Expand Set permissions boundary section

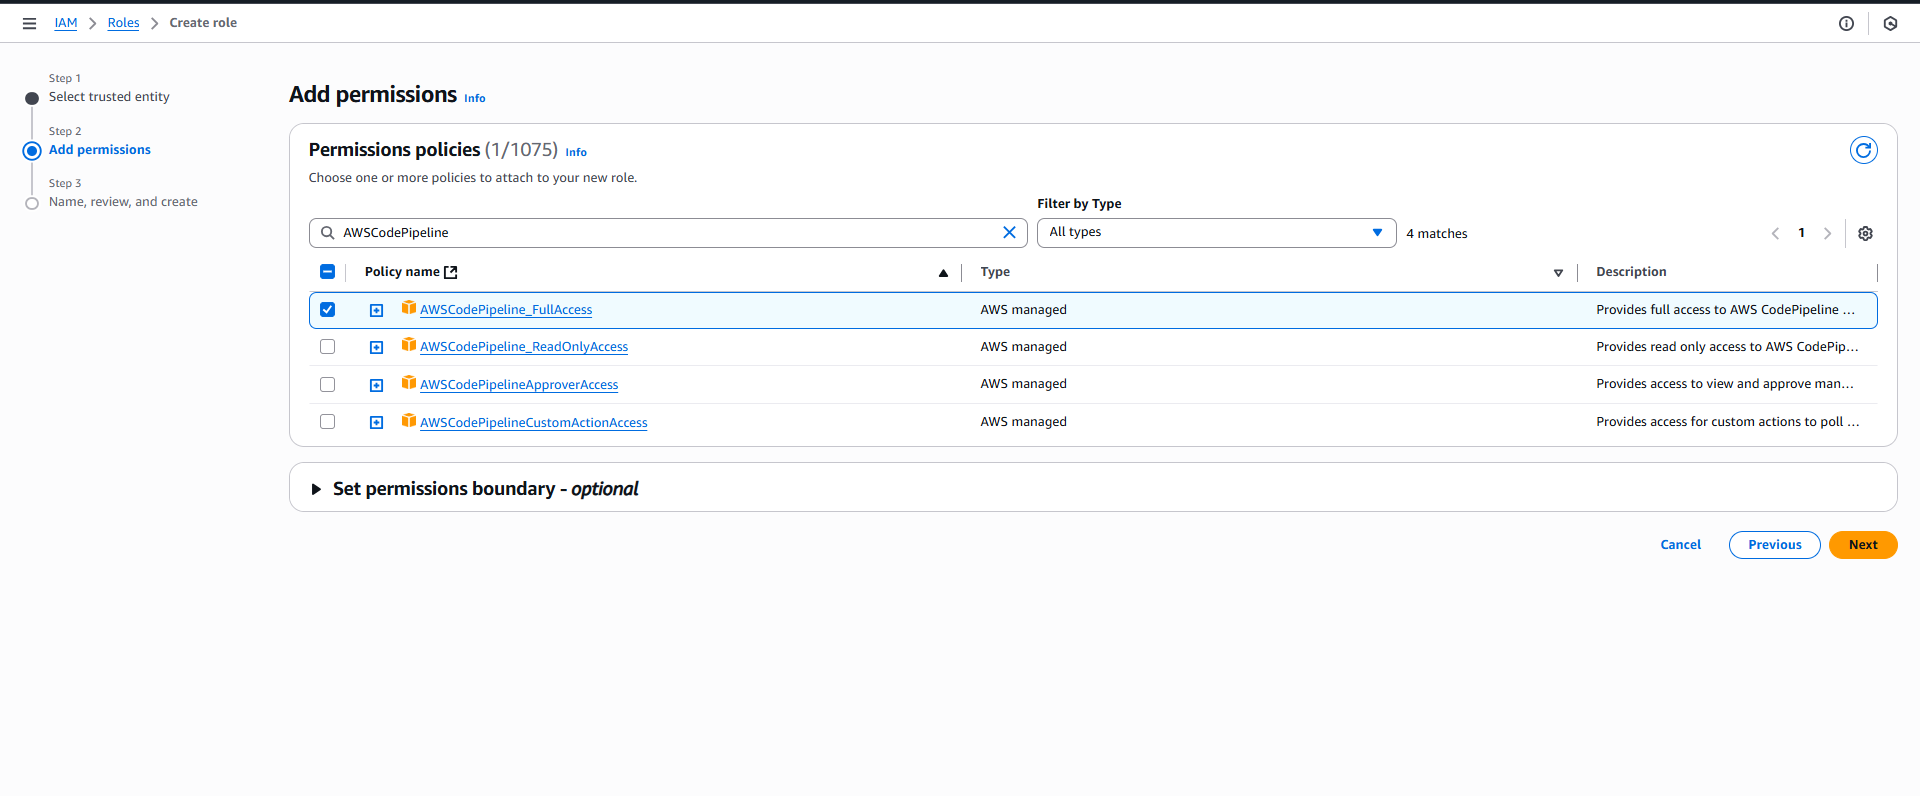[x=316, y=489]
